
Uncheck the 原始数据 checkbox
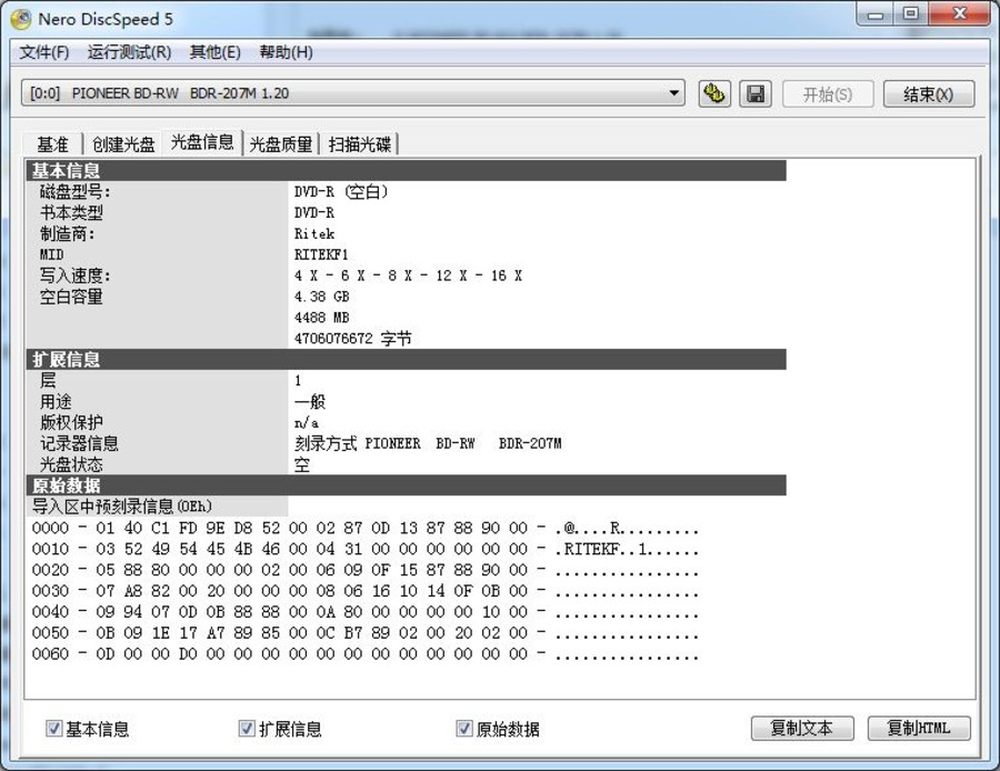pyautogui.click(x=464, y=728)
